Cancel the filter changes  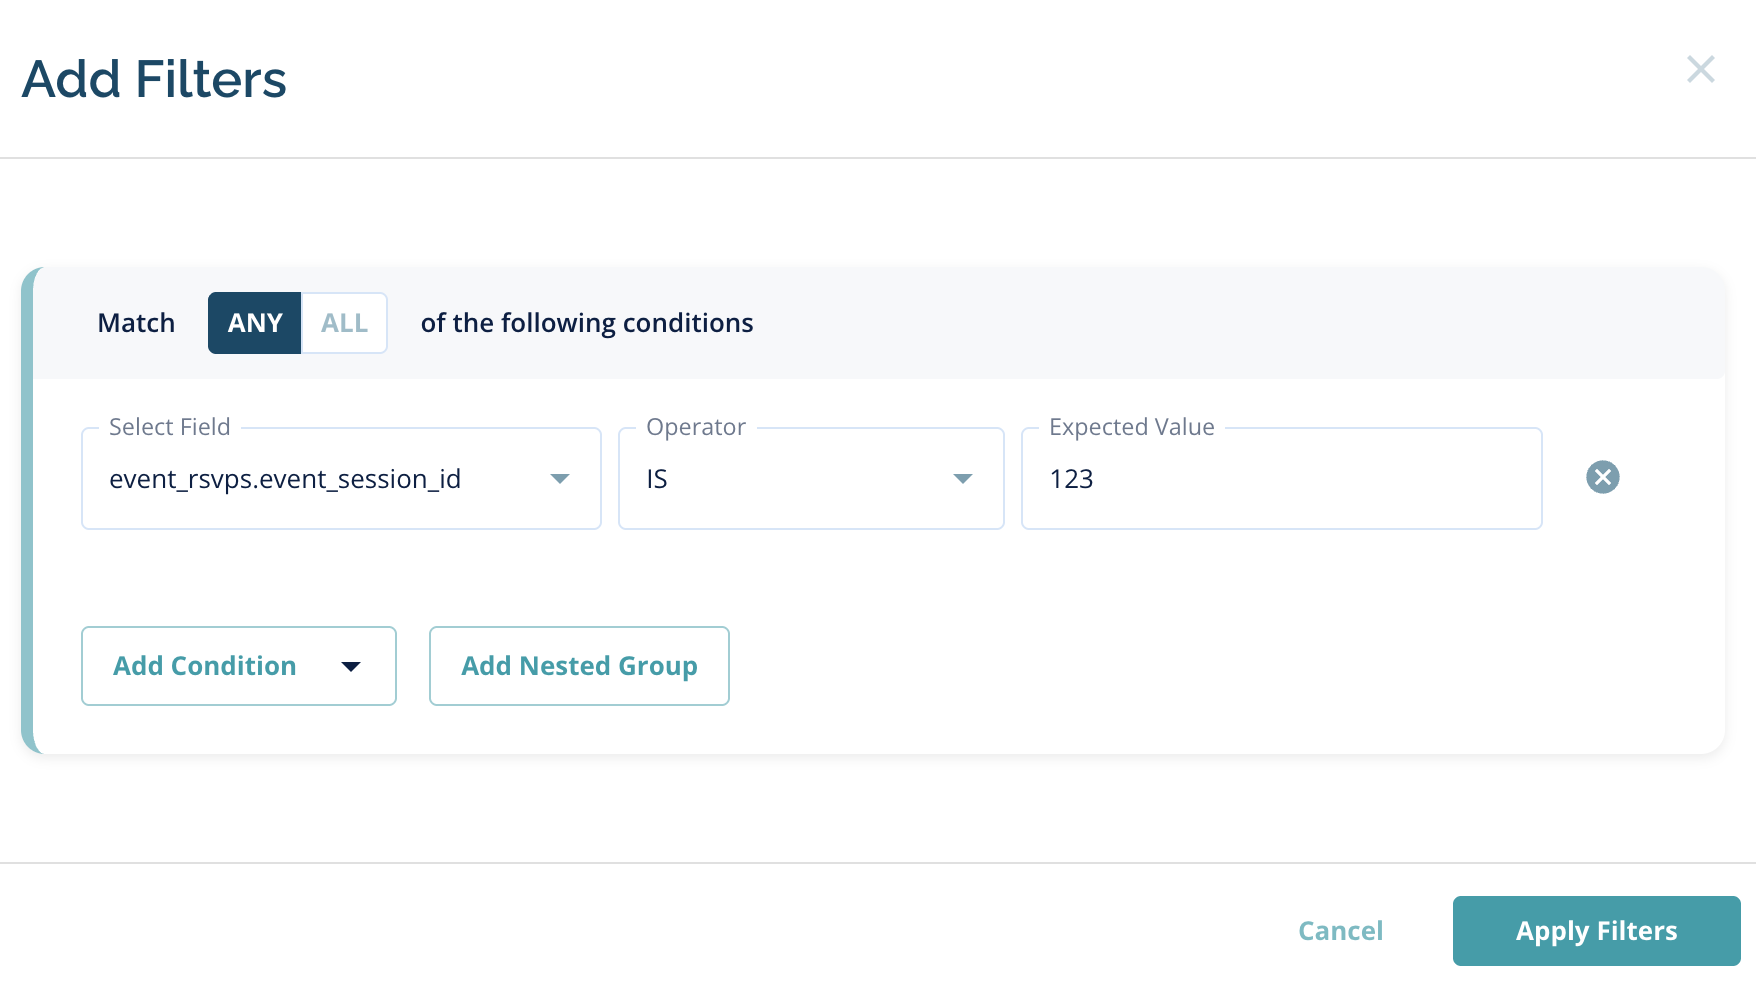click(1340, 931)
